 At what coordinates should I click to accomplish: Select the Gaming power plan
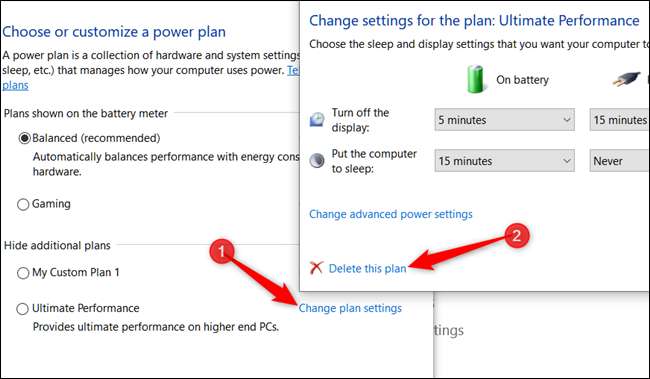coord(23,204)
